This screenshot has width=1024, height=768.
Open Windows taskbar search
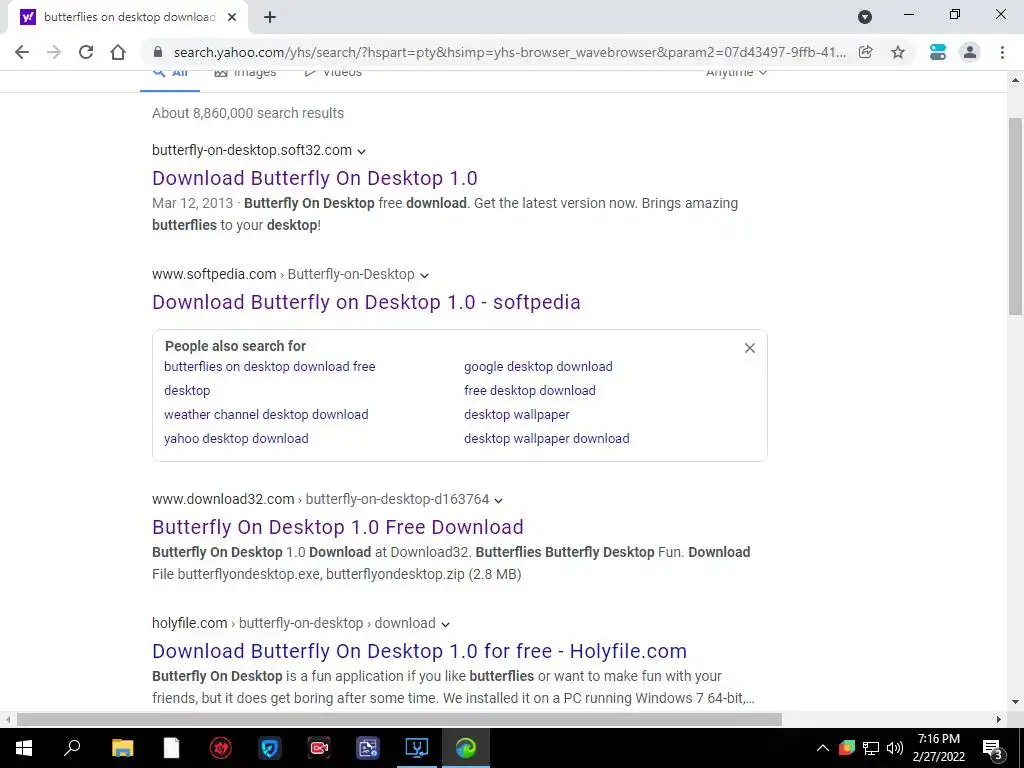point(72,748)
